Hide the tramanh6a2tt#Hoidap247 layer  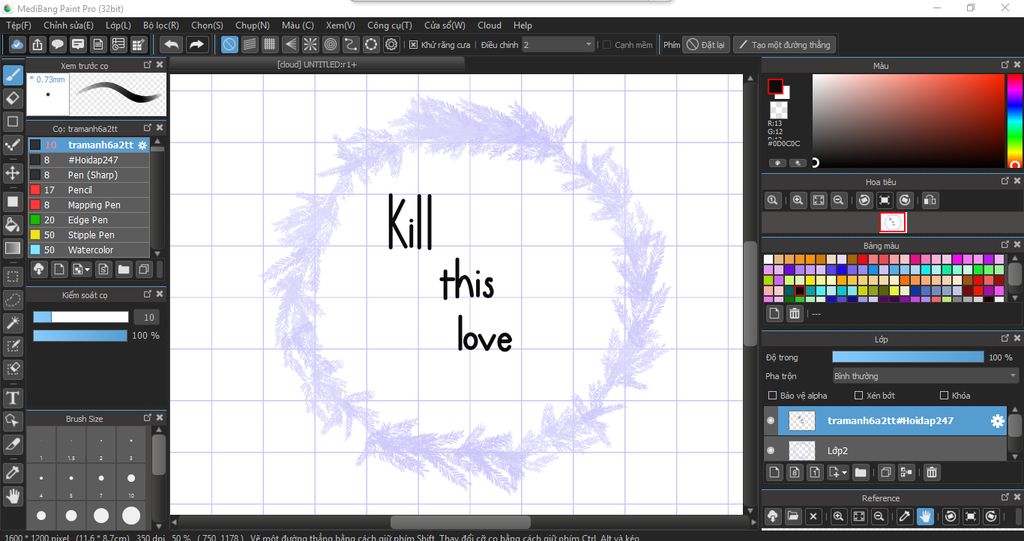point(771,421)
